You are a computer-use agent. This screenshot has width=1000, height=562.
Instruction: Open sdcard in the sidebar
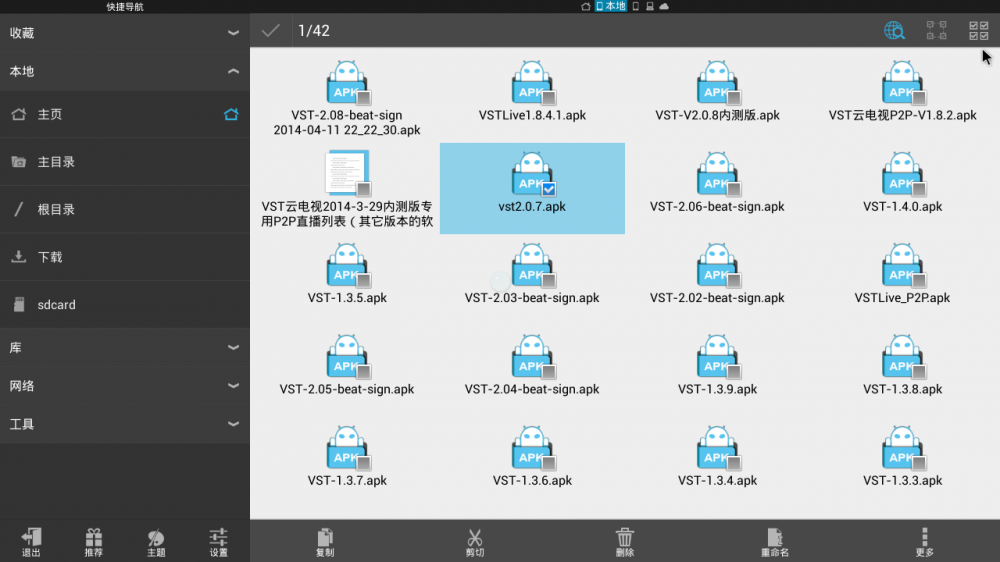125,305
